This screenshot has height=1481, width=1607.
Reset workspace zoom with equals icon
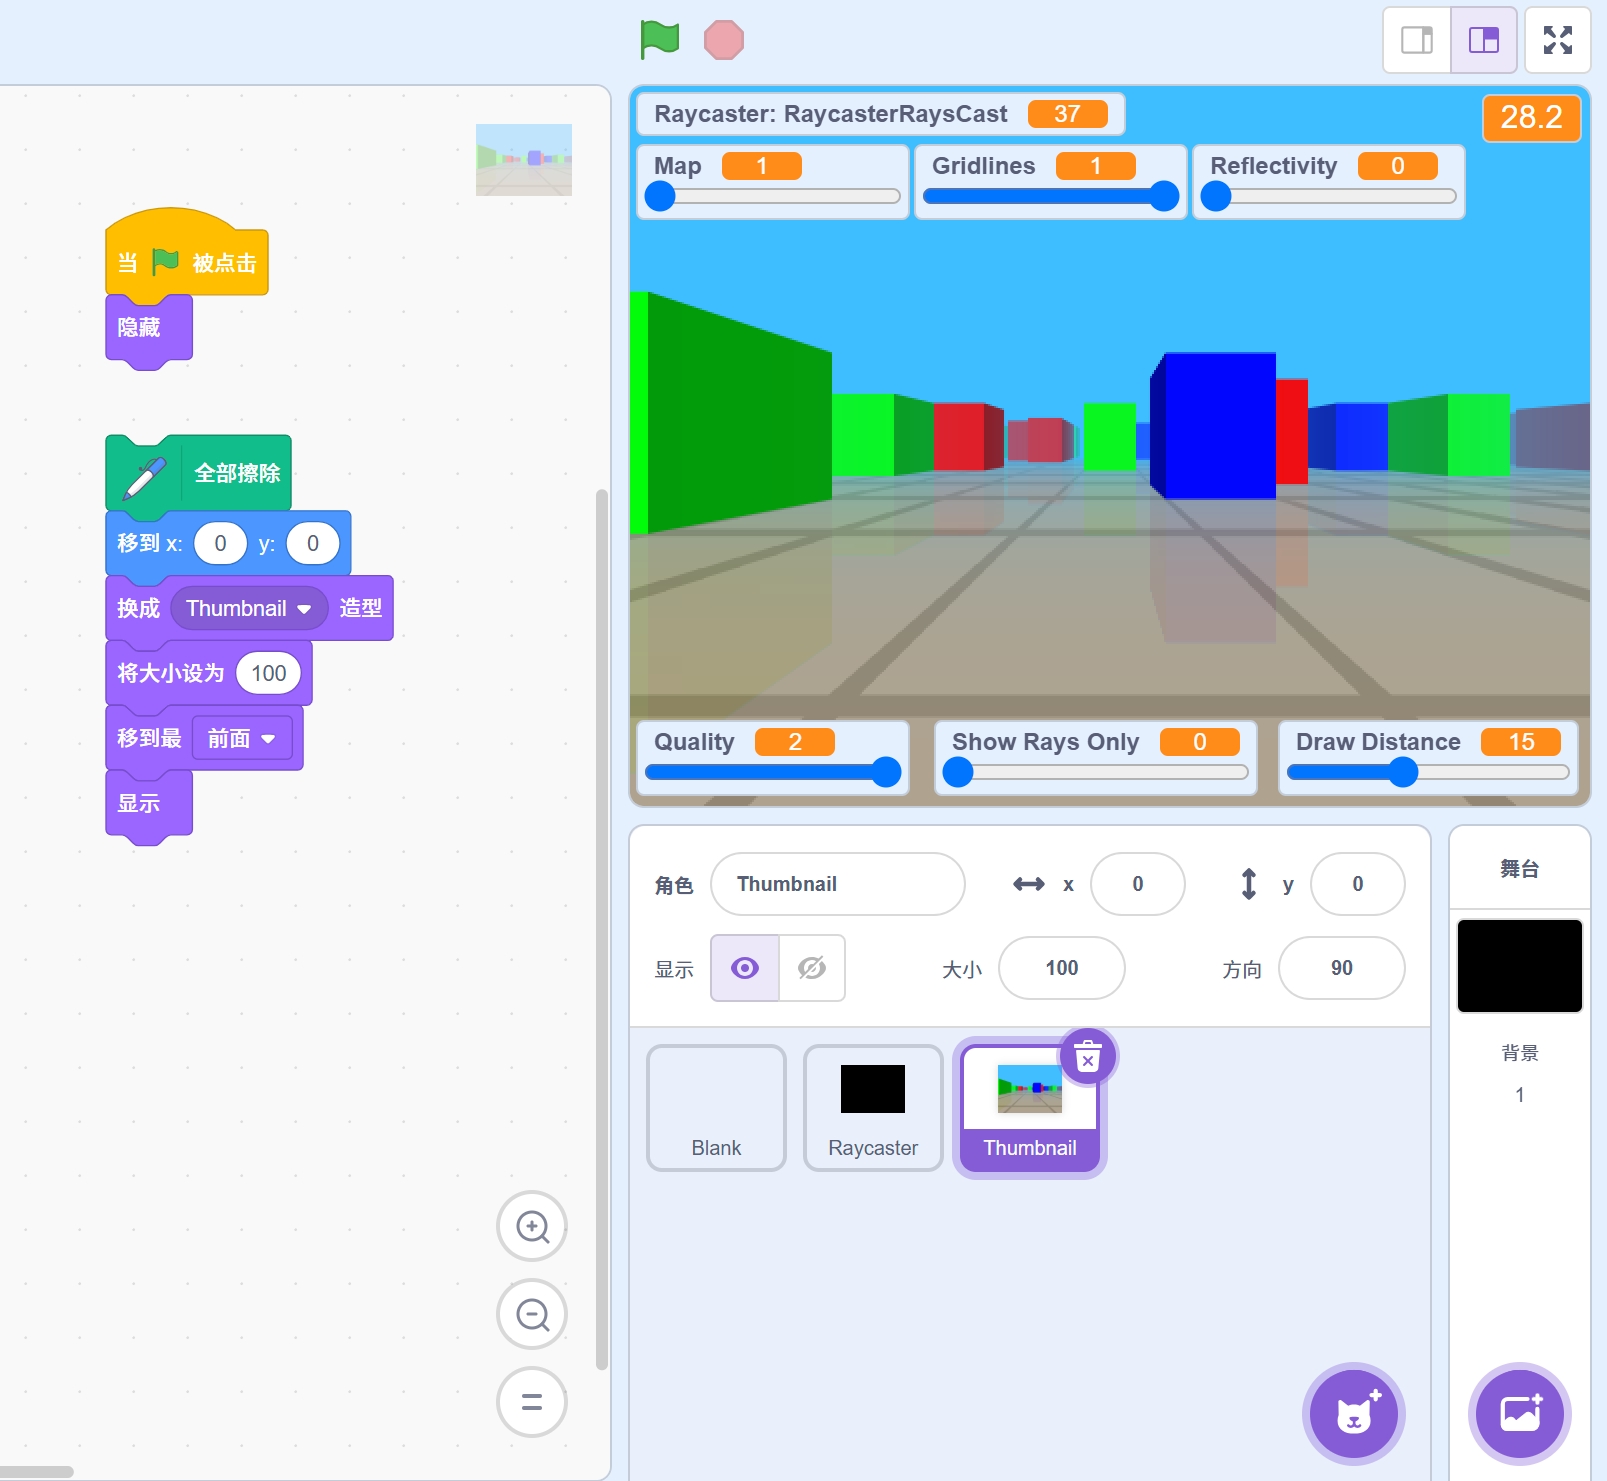click(x=532, y=1402)
